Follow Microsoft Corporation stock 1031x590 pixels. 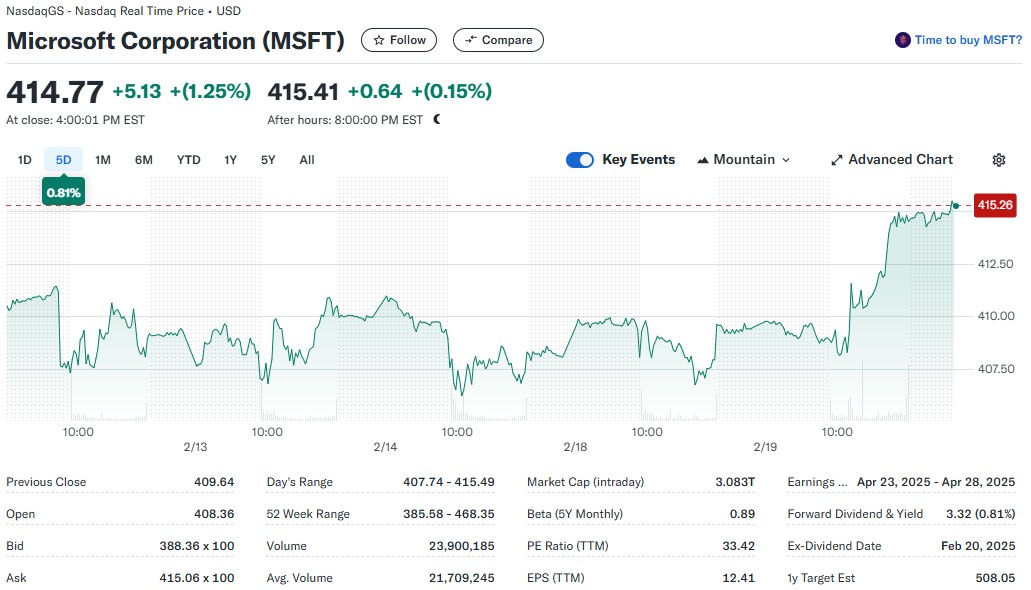(x=399, y=40)
